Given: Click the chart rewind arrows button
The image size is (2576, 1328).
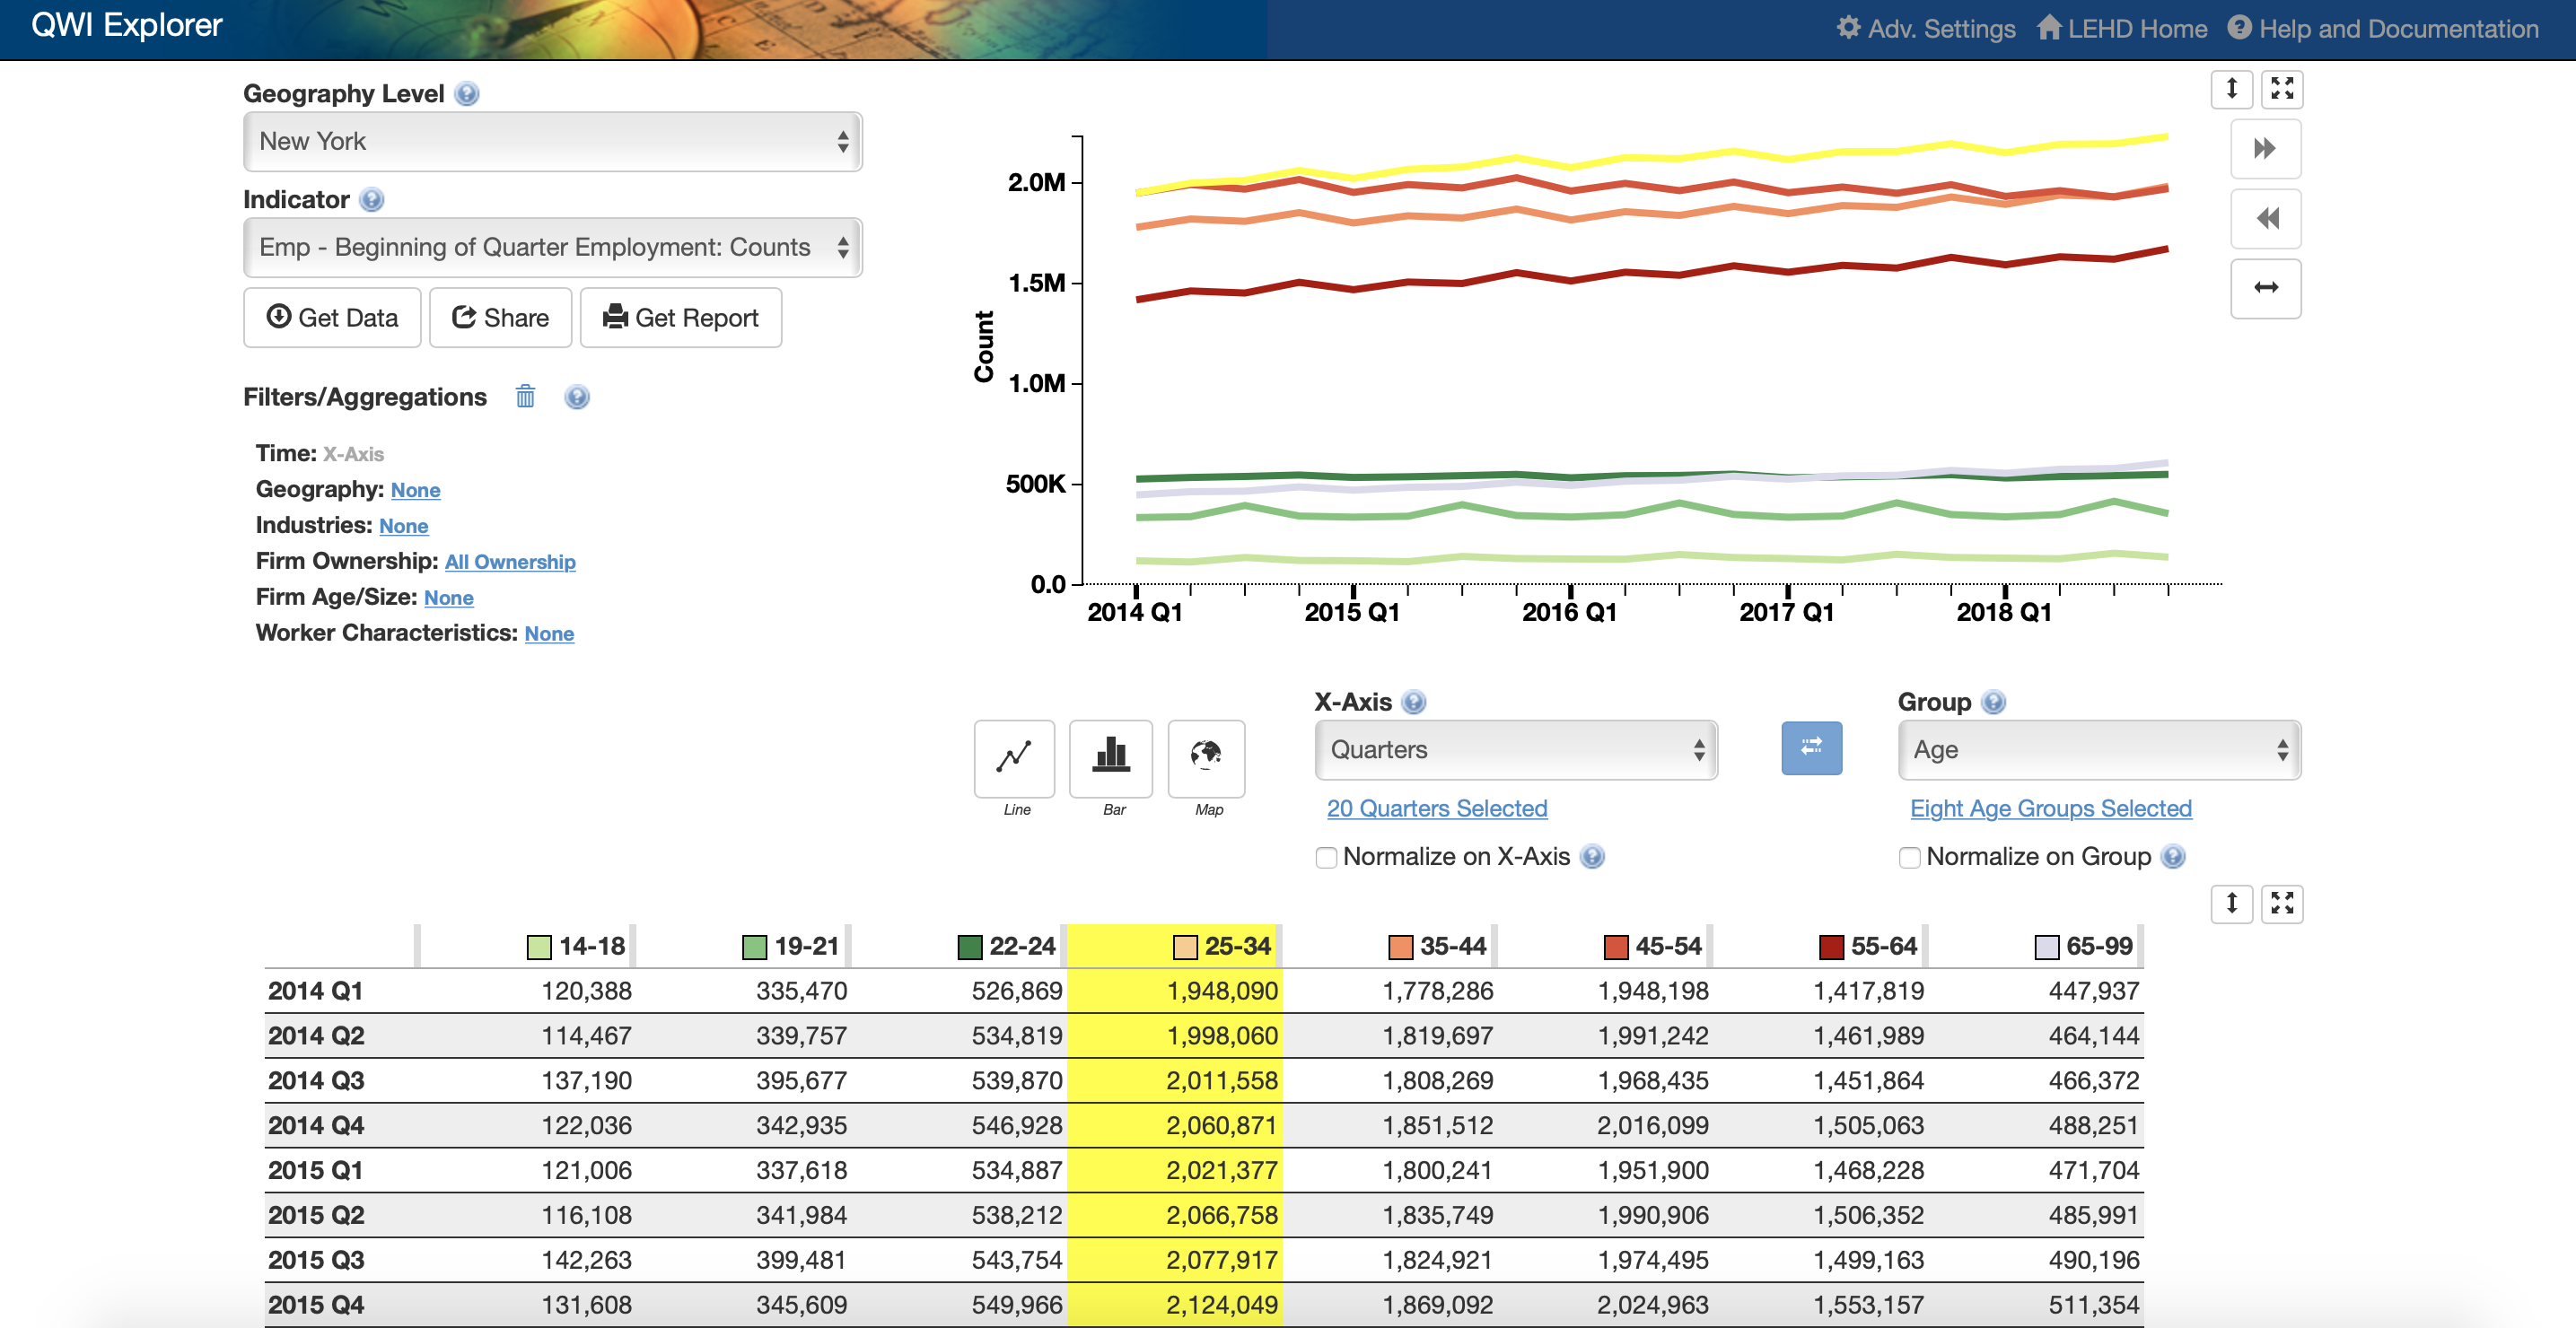Looking at the screenshot, I should [x=2265, y=218].
